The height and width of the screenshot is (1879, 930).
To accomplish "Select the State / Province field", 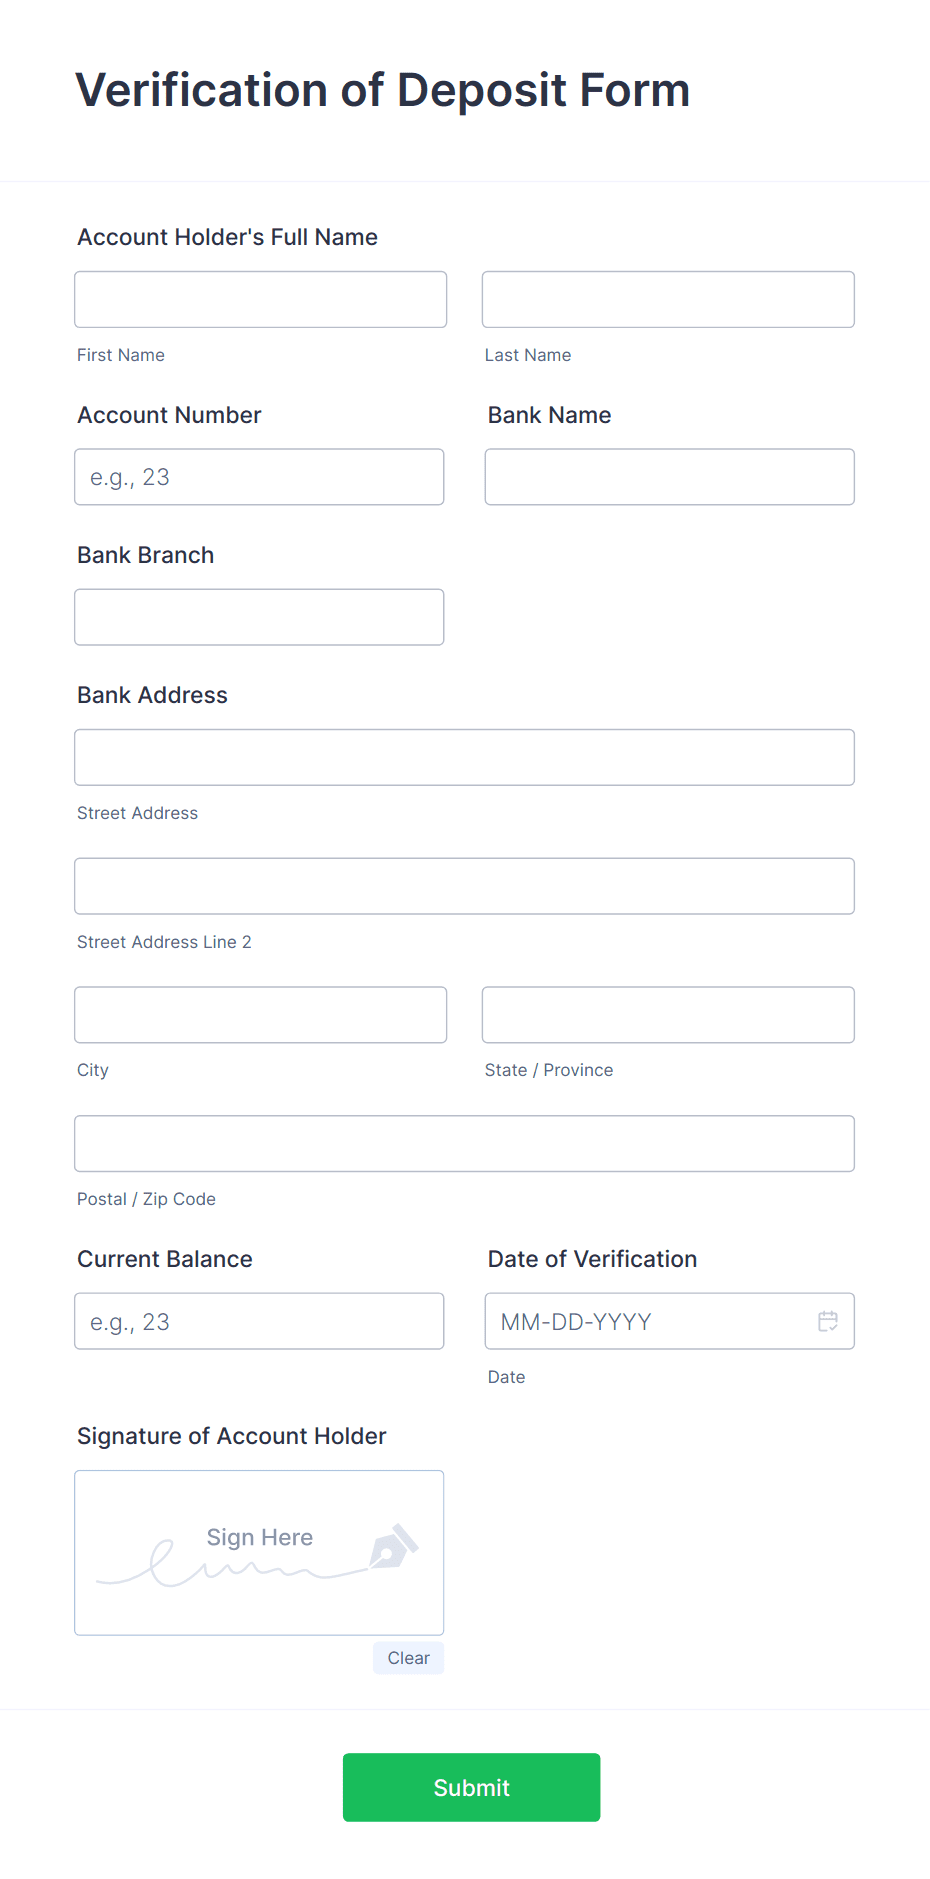I will [667, 1014].
